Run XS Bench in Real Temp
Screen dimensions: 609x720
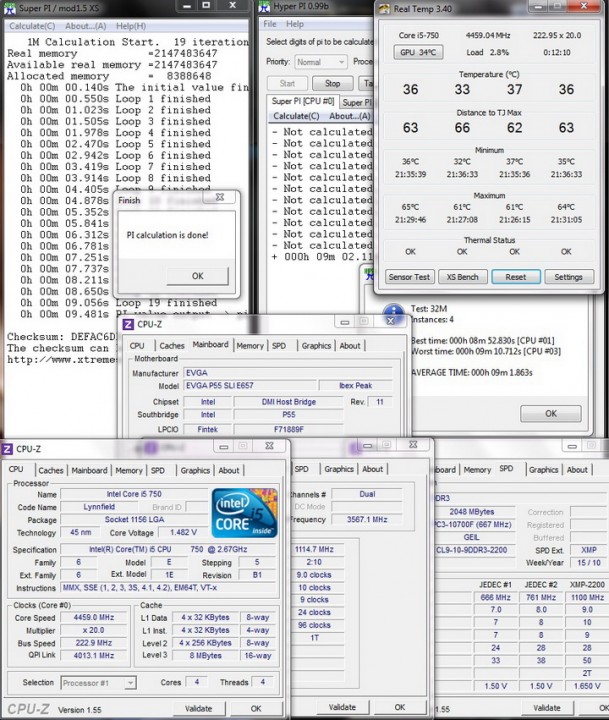point(462,277)
